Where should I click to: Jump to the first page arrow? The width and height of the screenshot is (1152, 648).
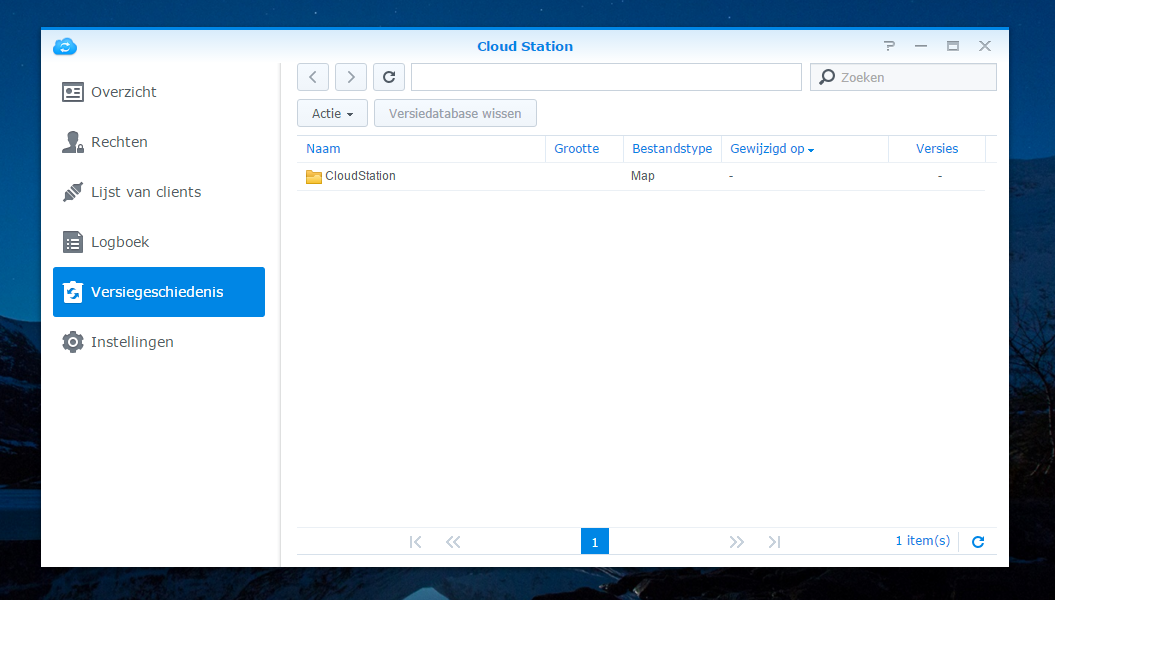coord(416,542)
